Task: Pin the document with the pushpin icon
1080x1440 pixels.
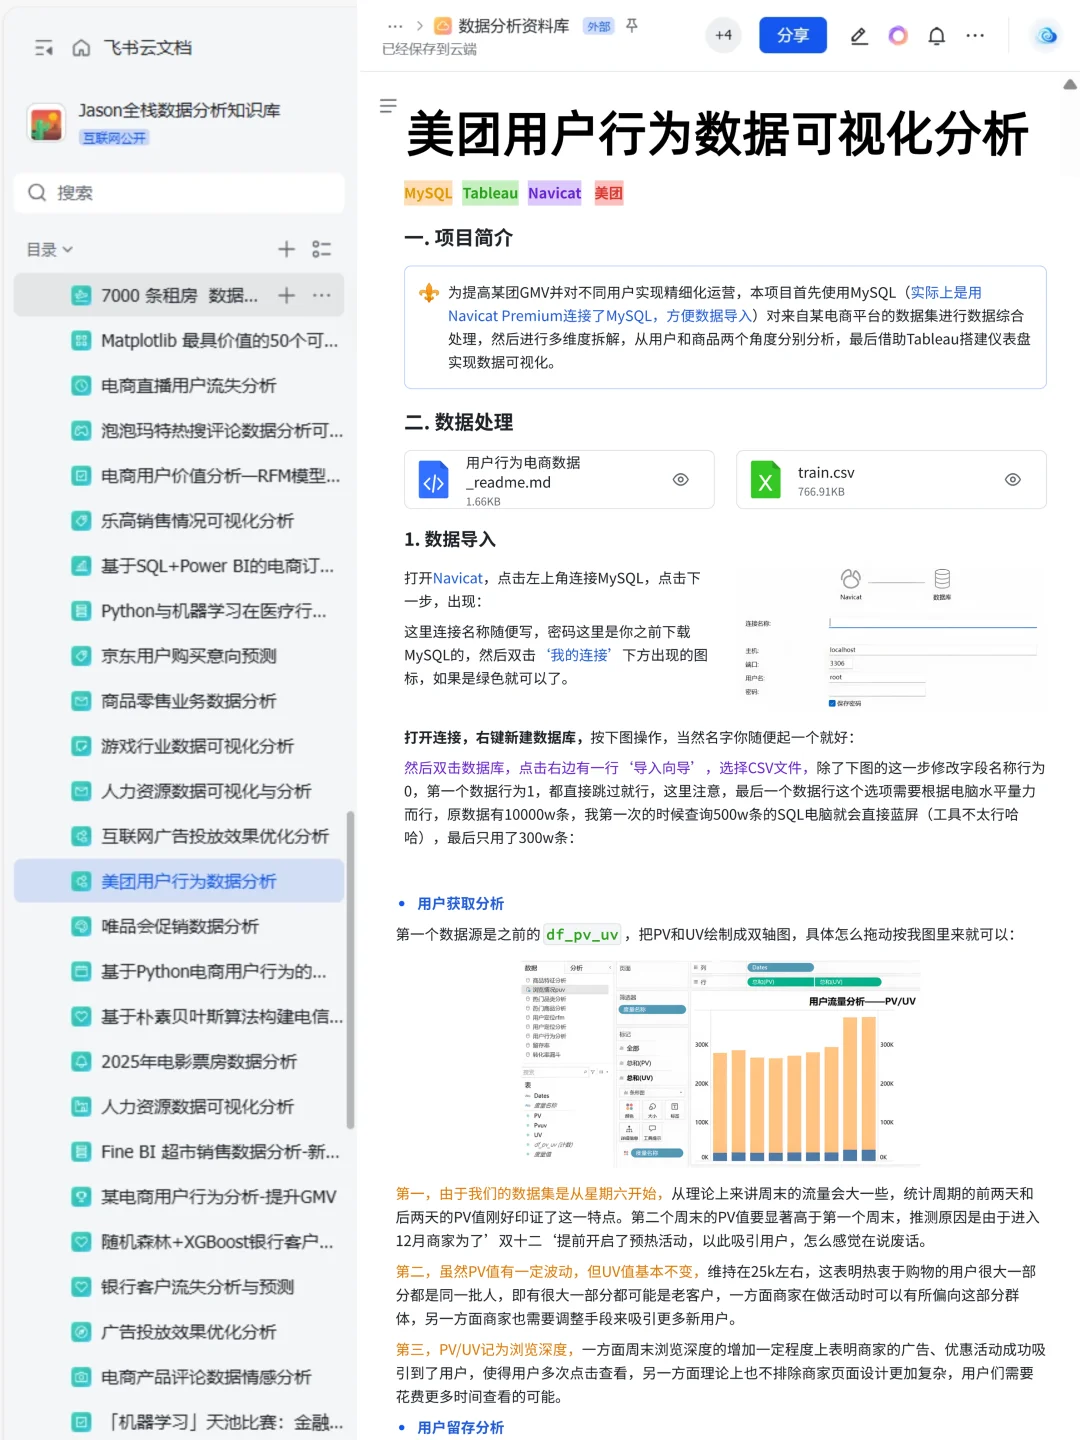Action: point(632,25)
